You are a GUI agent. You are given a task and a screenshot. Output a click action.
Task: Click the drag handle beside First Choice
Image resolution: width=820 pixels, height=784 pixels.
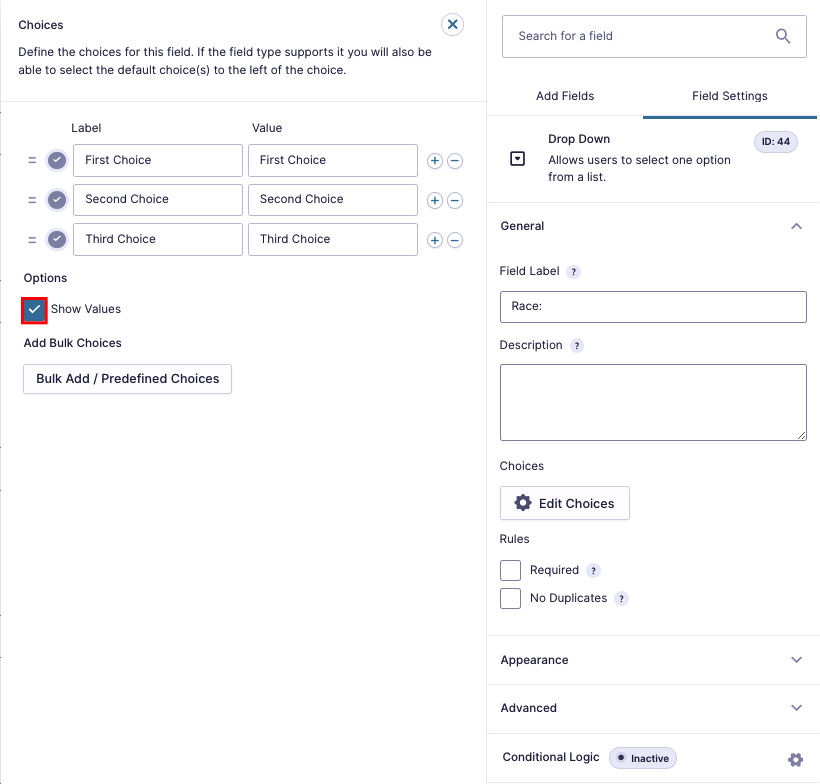(x=33, y=160)
